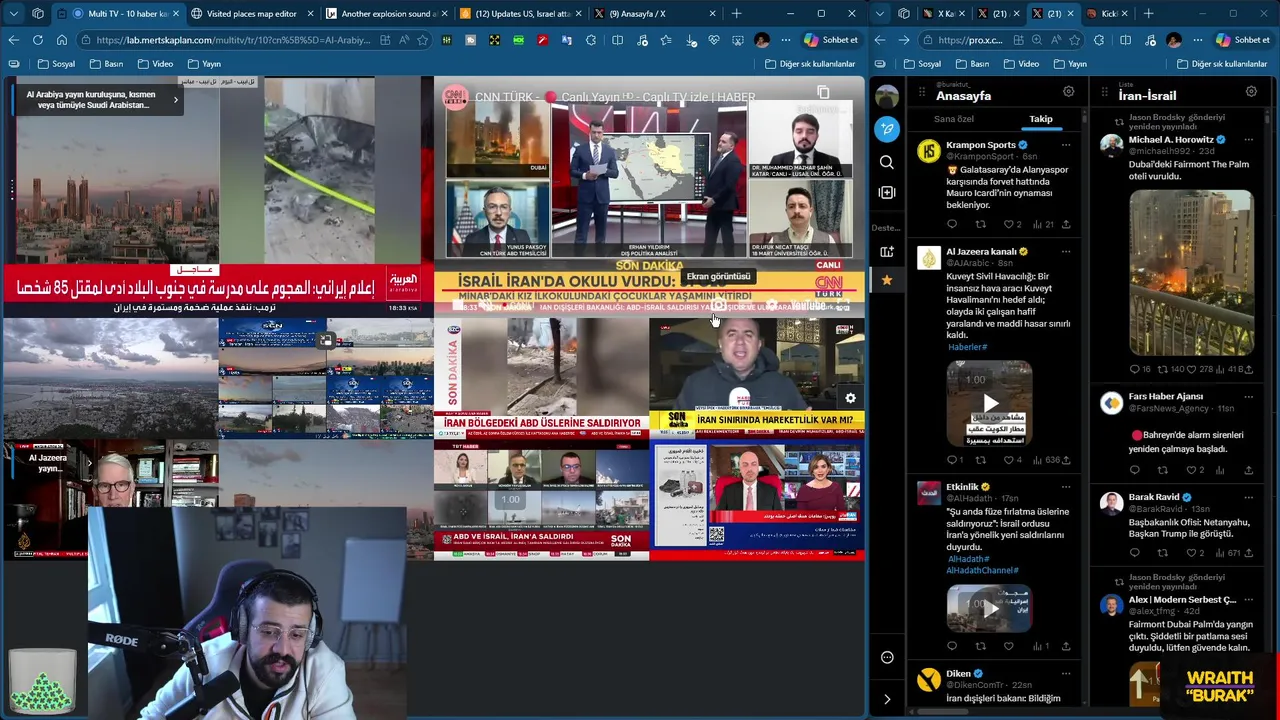This screenshot has height=720, width=1280.
Task: Go back in the right browser window
Action: 879,40
